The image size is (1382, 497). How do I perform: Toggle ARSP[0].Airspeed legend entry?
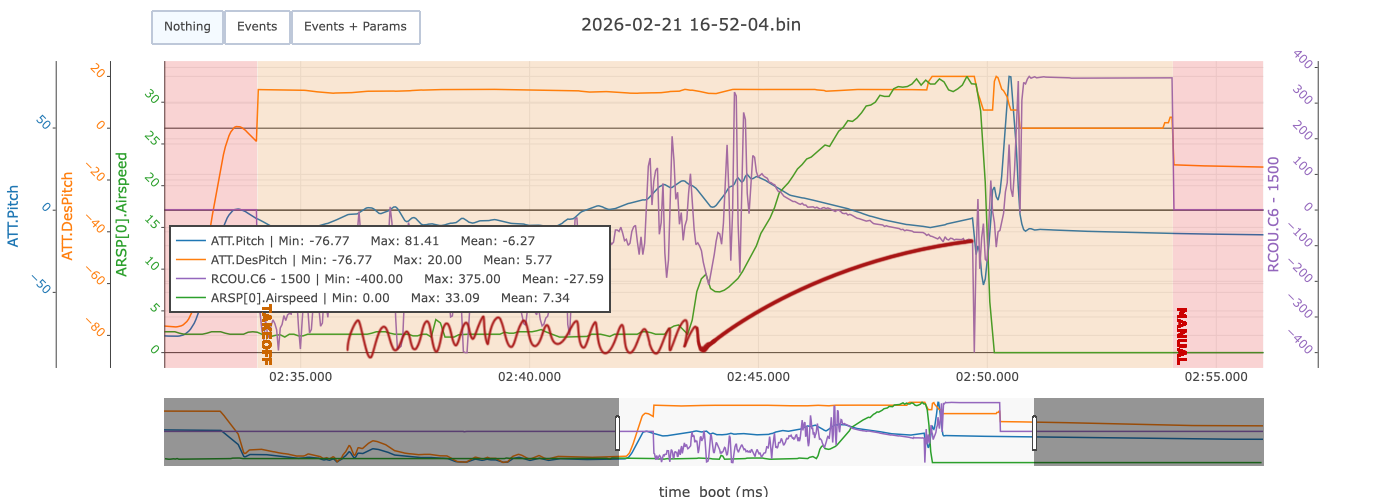pyautogui.click(x=263, y=298)
